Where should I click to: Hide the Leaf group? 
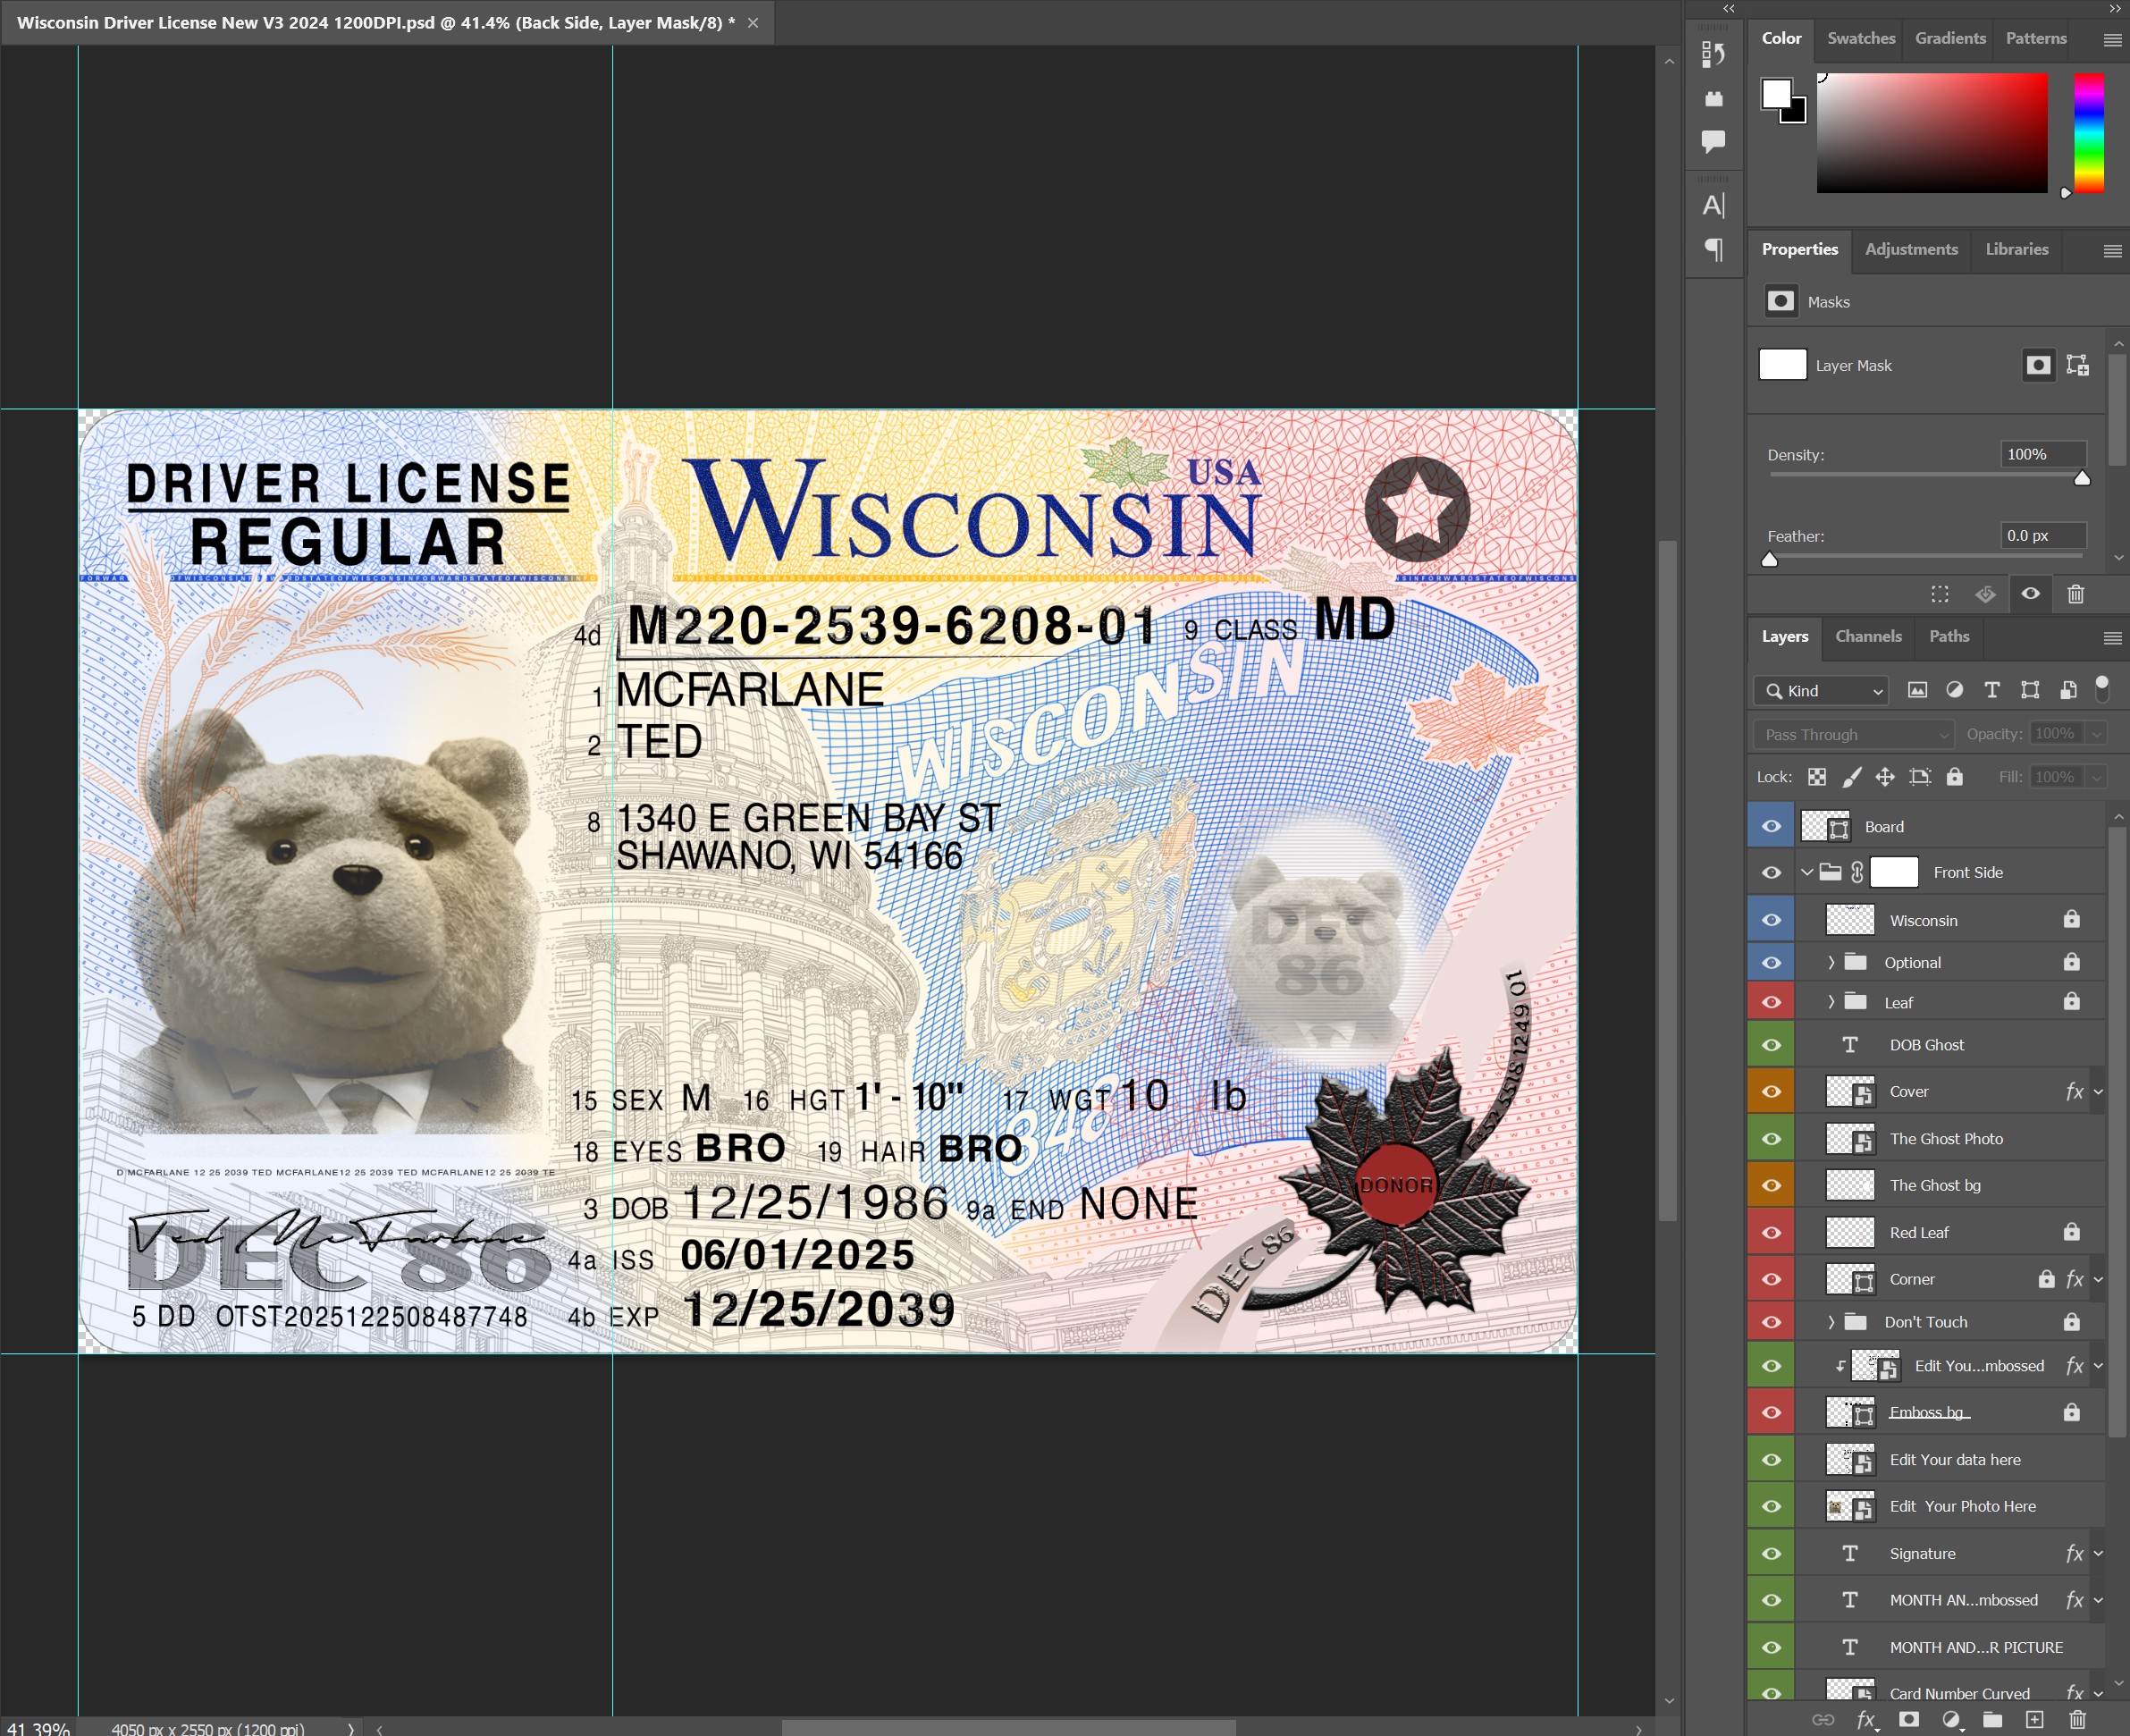1771,1002
